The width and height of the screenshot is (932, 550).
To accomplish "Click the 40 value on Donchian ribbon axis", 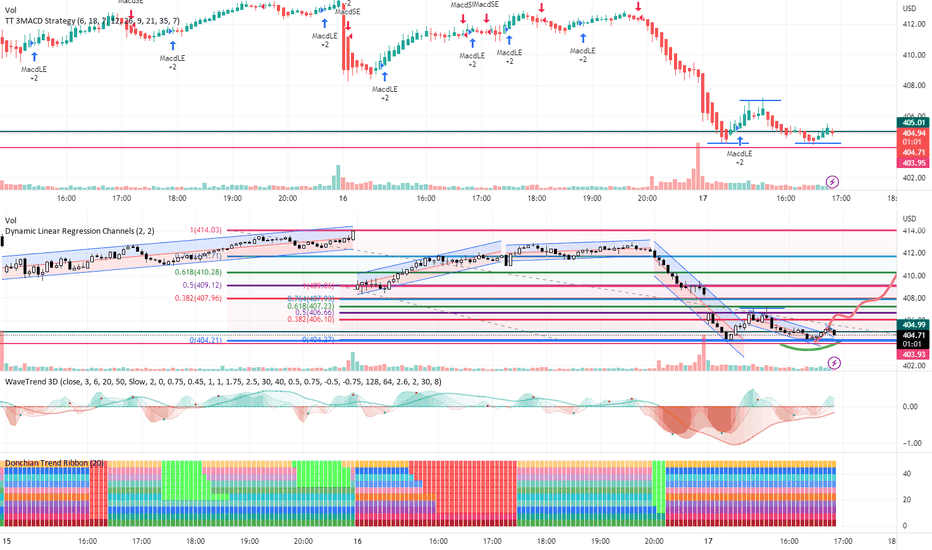I will (x=906, y=474).
